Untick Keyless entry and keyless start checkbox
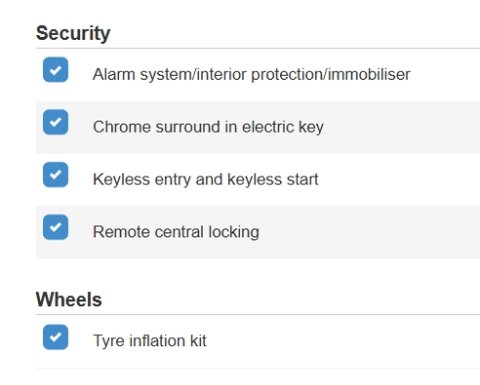This screenshot has height=385, width=480. 55,174
